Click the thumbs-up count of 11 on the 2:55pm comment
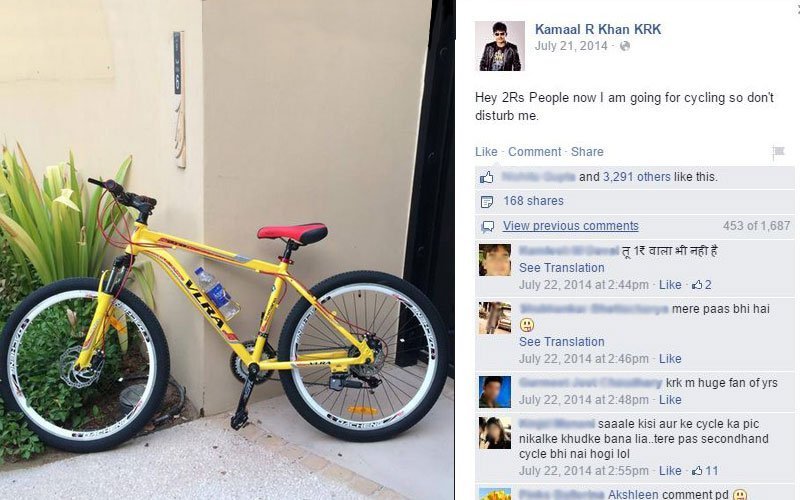The image size is (800, 500). coord(705,470)
